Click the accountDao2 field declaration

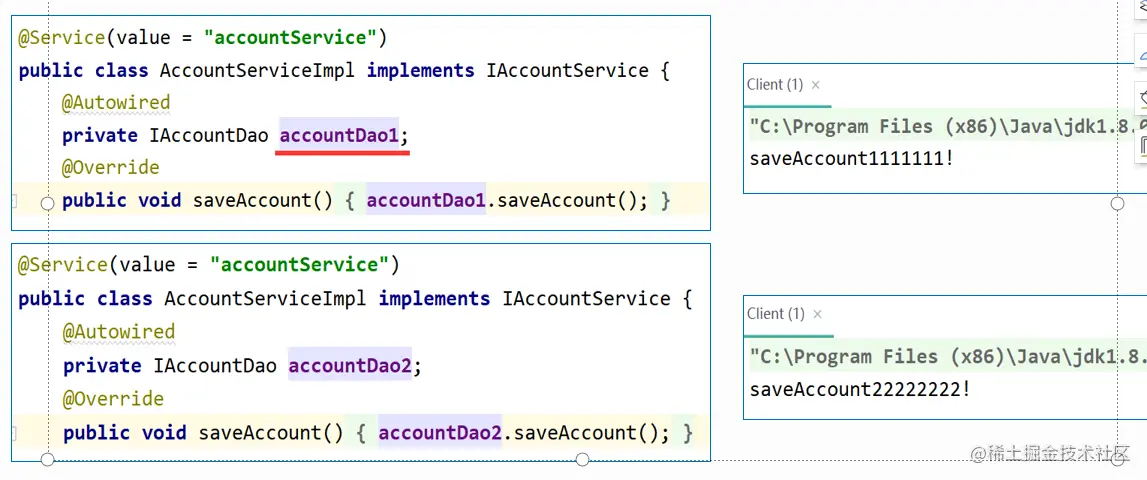(350, 365)
